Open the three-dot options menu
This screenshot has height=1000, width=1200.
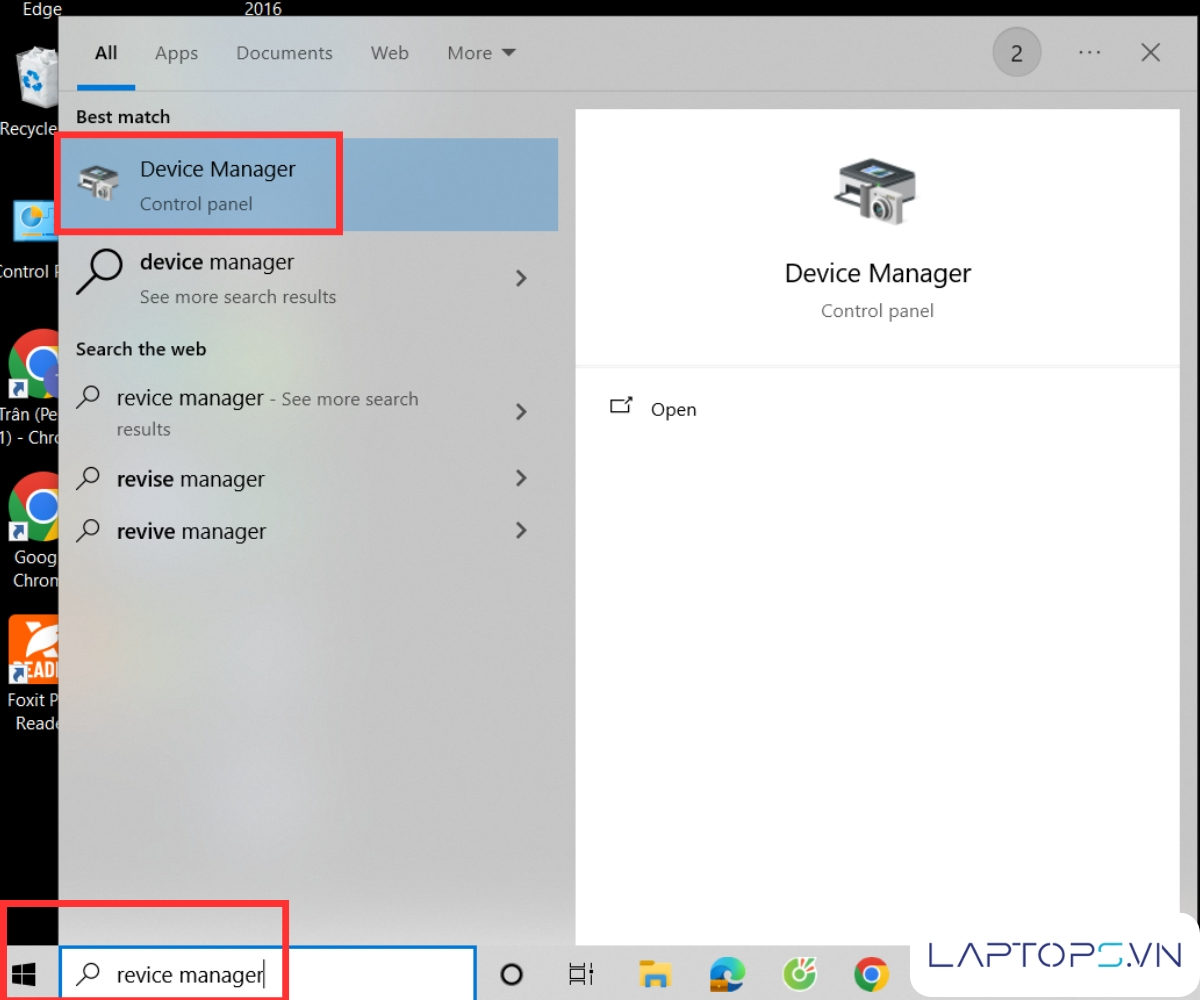[1089, 53]
